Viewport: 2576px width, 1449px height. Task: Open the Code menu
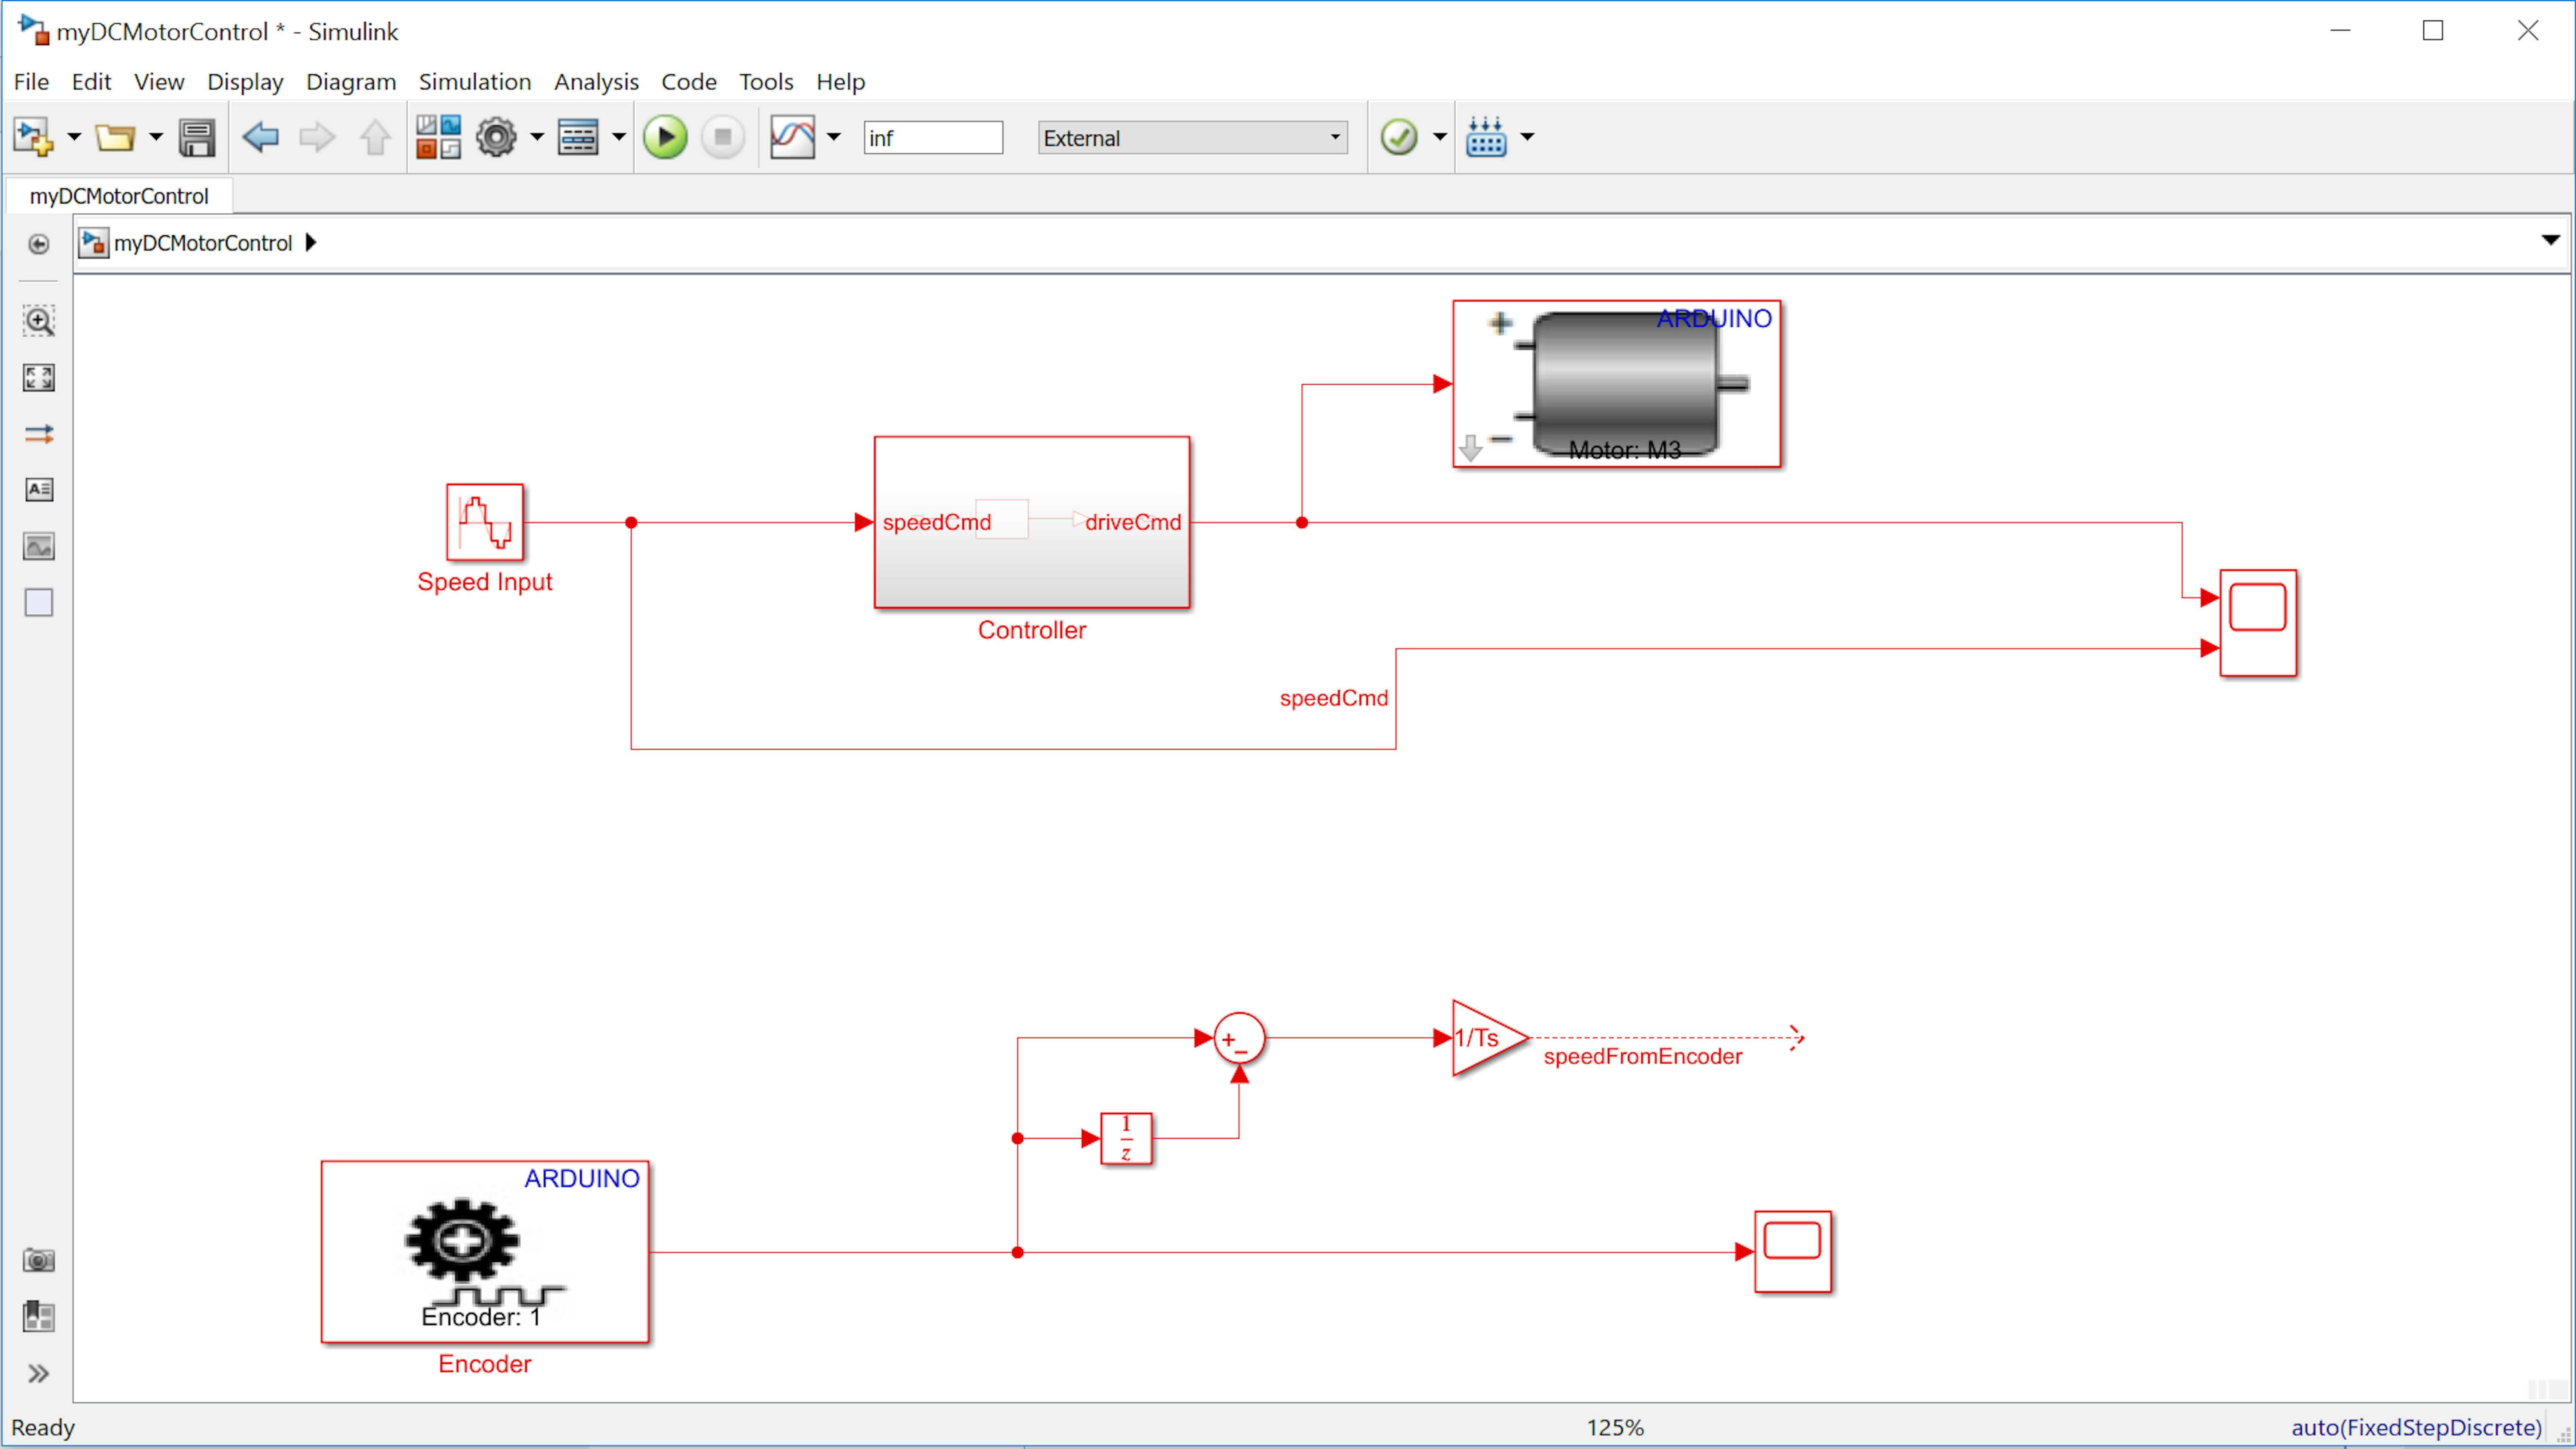coord(689,82)
